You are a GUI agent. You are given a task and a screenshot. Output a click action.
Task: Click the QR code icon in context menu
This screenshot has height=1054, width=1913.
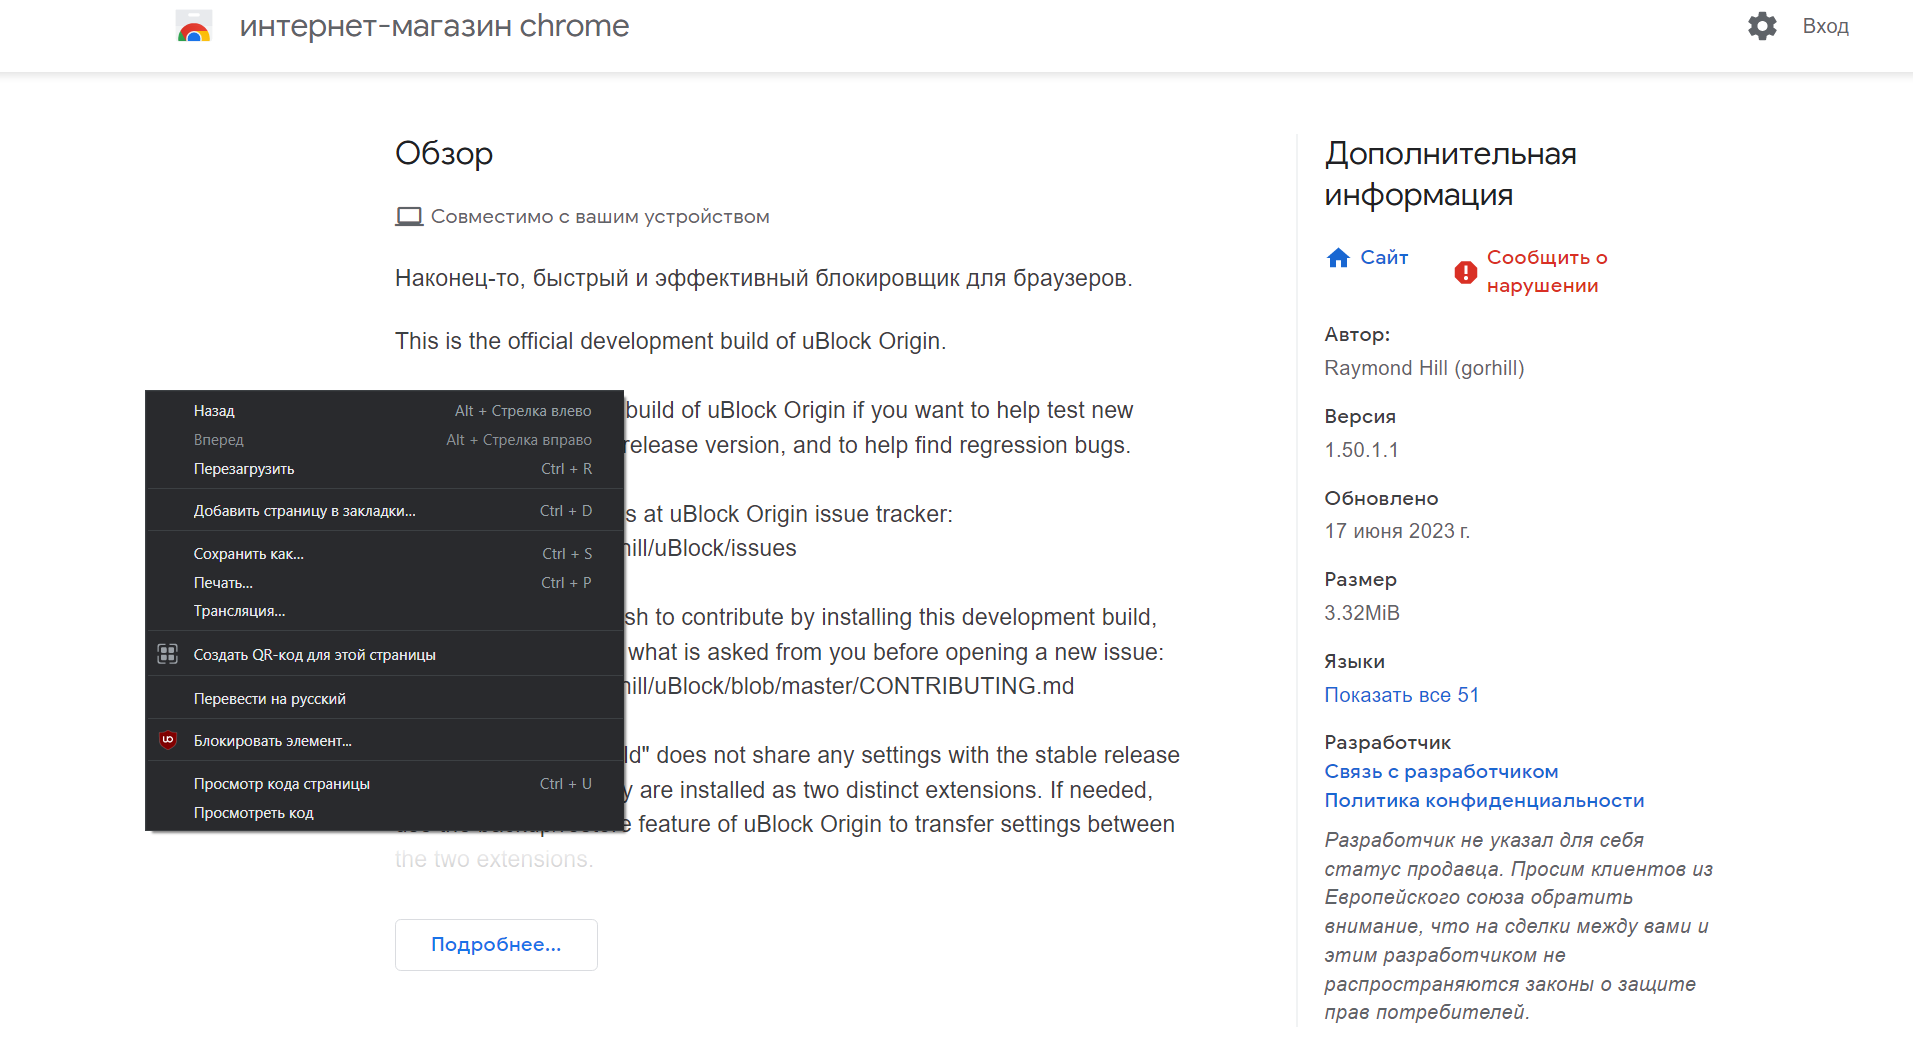168,654
